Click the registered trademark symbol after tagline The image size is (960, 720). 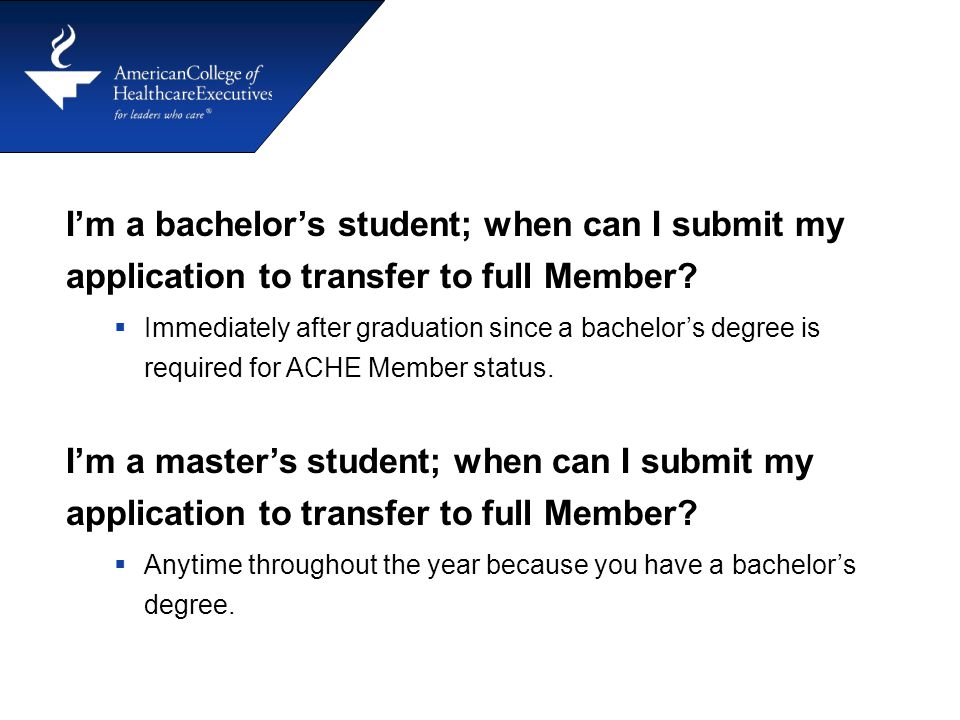[x=209, y=111]
